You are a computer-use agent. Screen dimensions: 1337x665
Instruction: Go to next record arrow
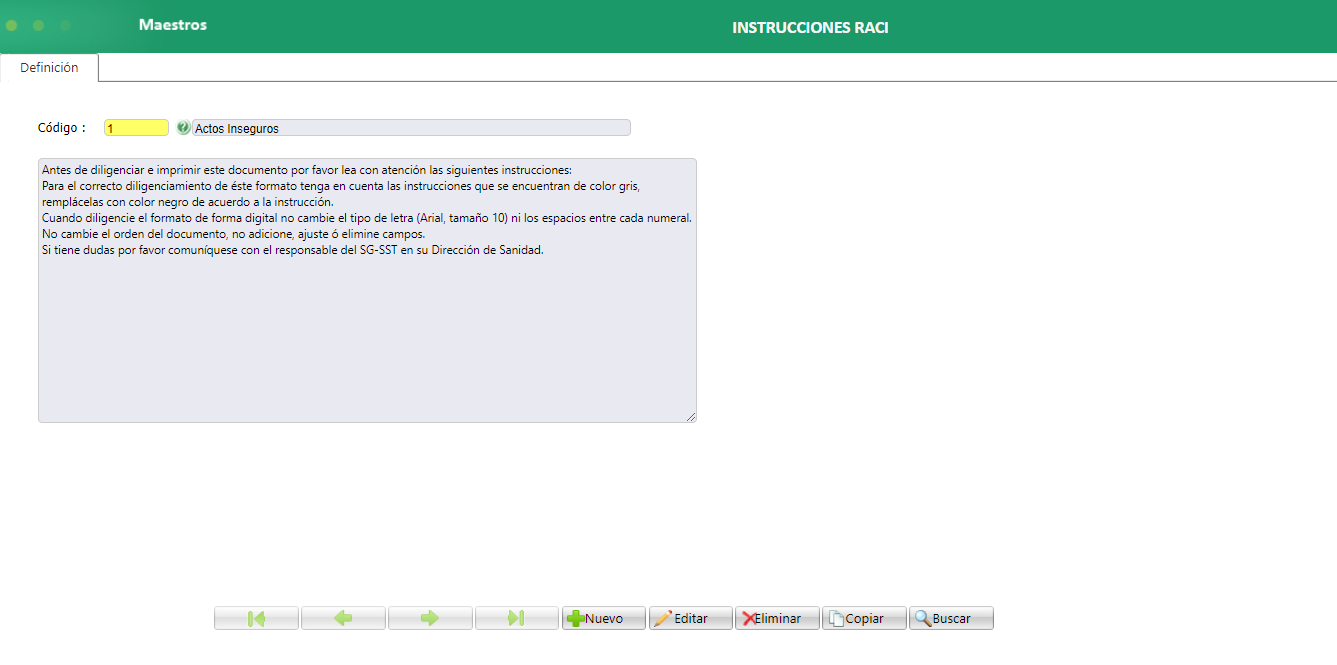coord(430,618)
